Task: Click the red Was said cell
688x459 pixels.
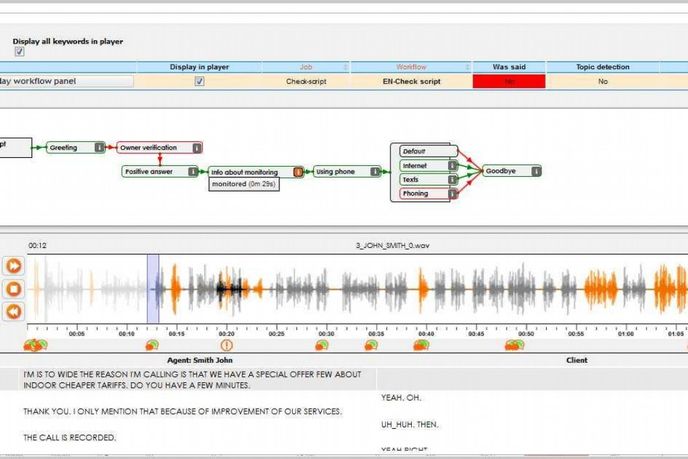Action: click(x=509, y=81)
